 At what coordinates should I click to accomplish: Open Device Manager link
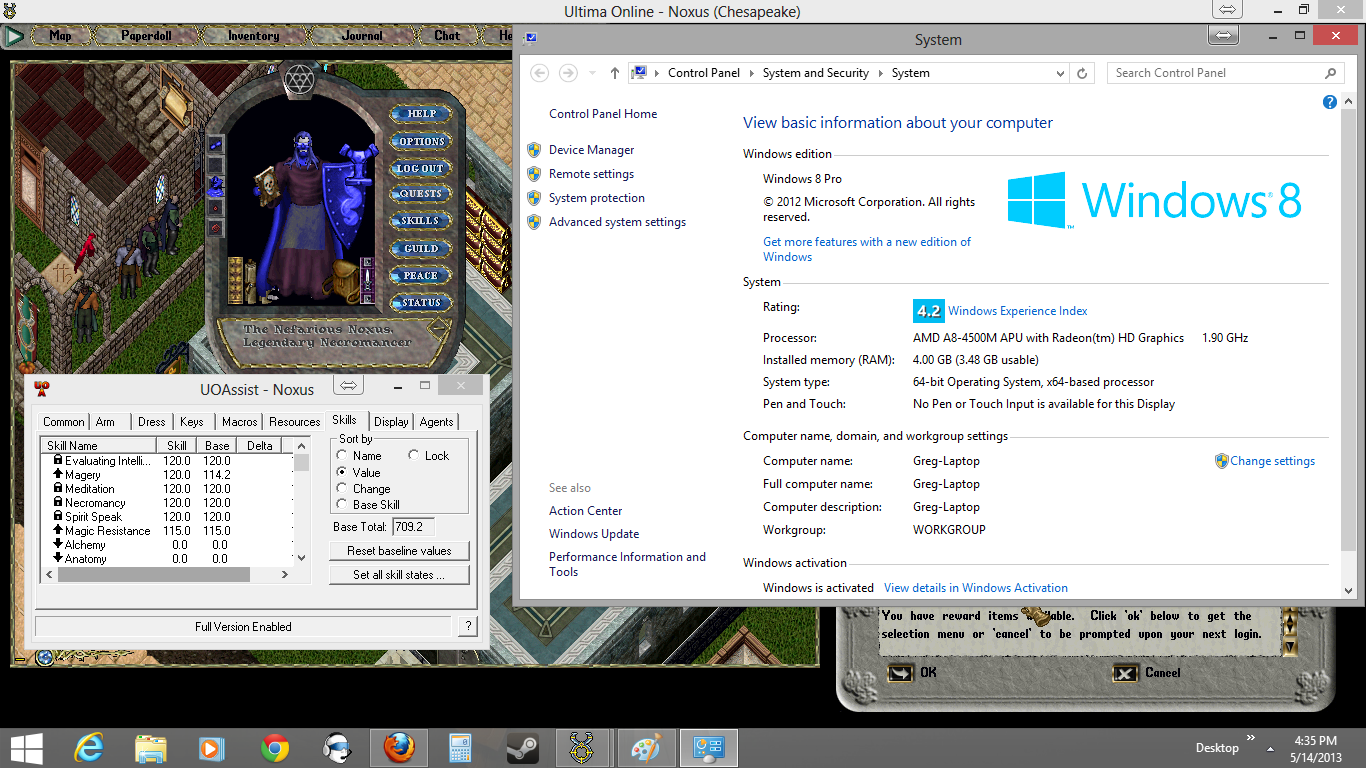pyautogui.click(x=591, y=150)
